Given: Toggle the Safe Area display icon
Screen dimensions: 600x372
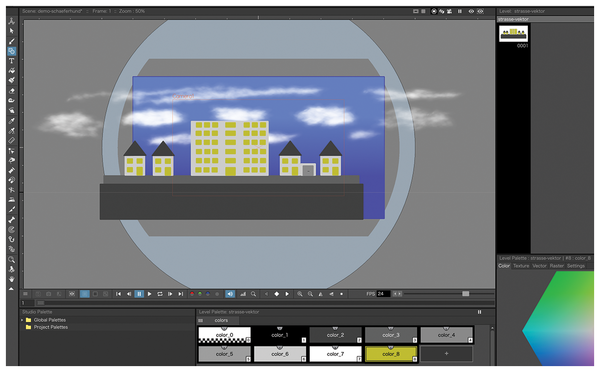Looking at the screenshot, I should (x=416, y=11).
